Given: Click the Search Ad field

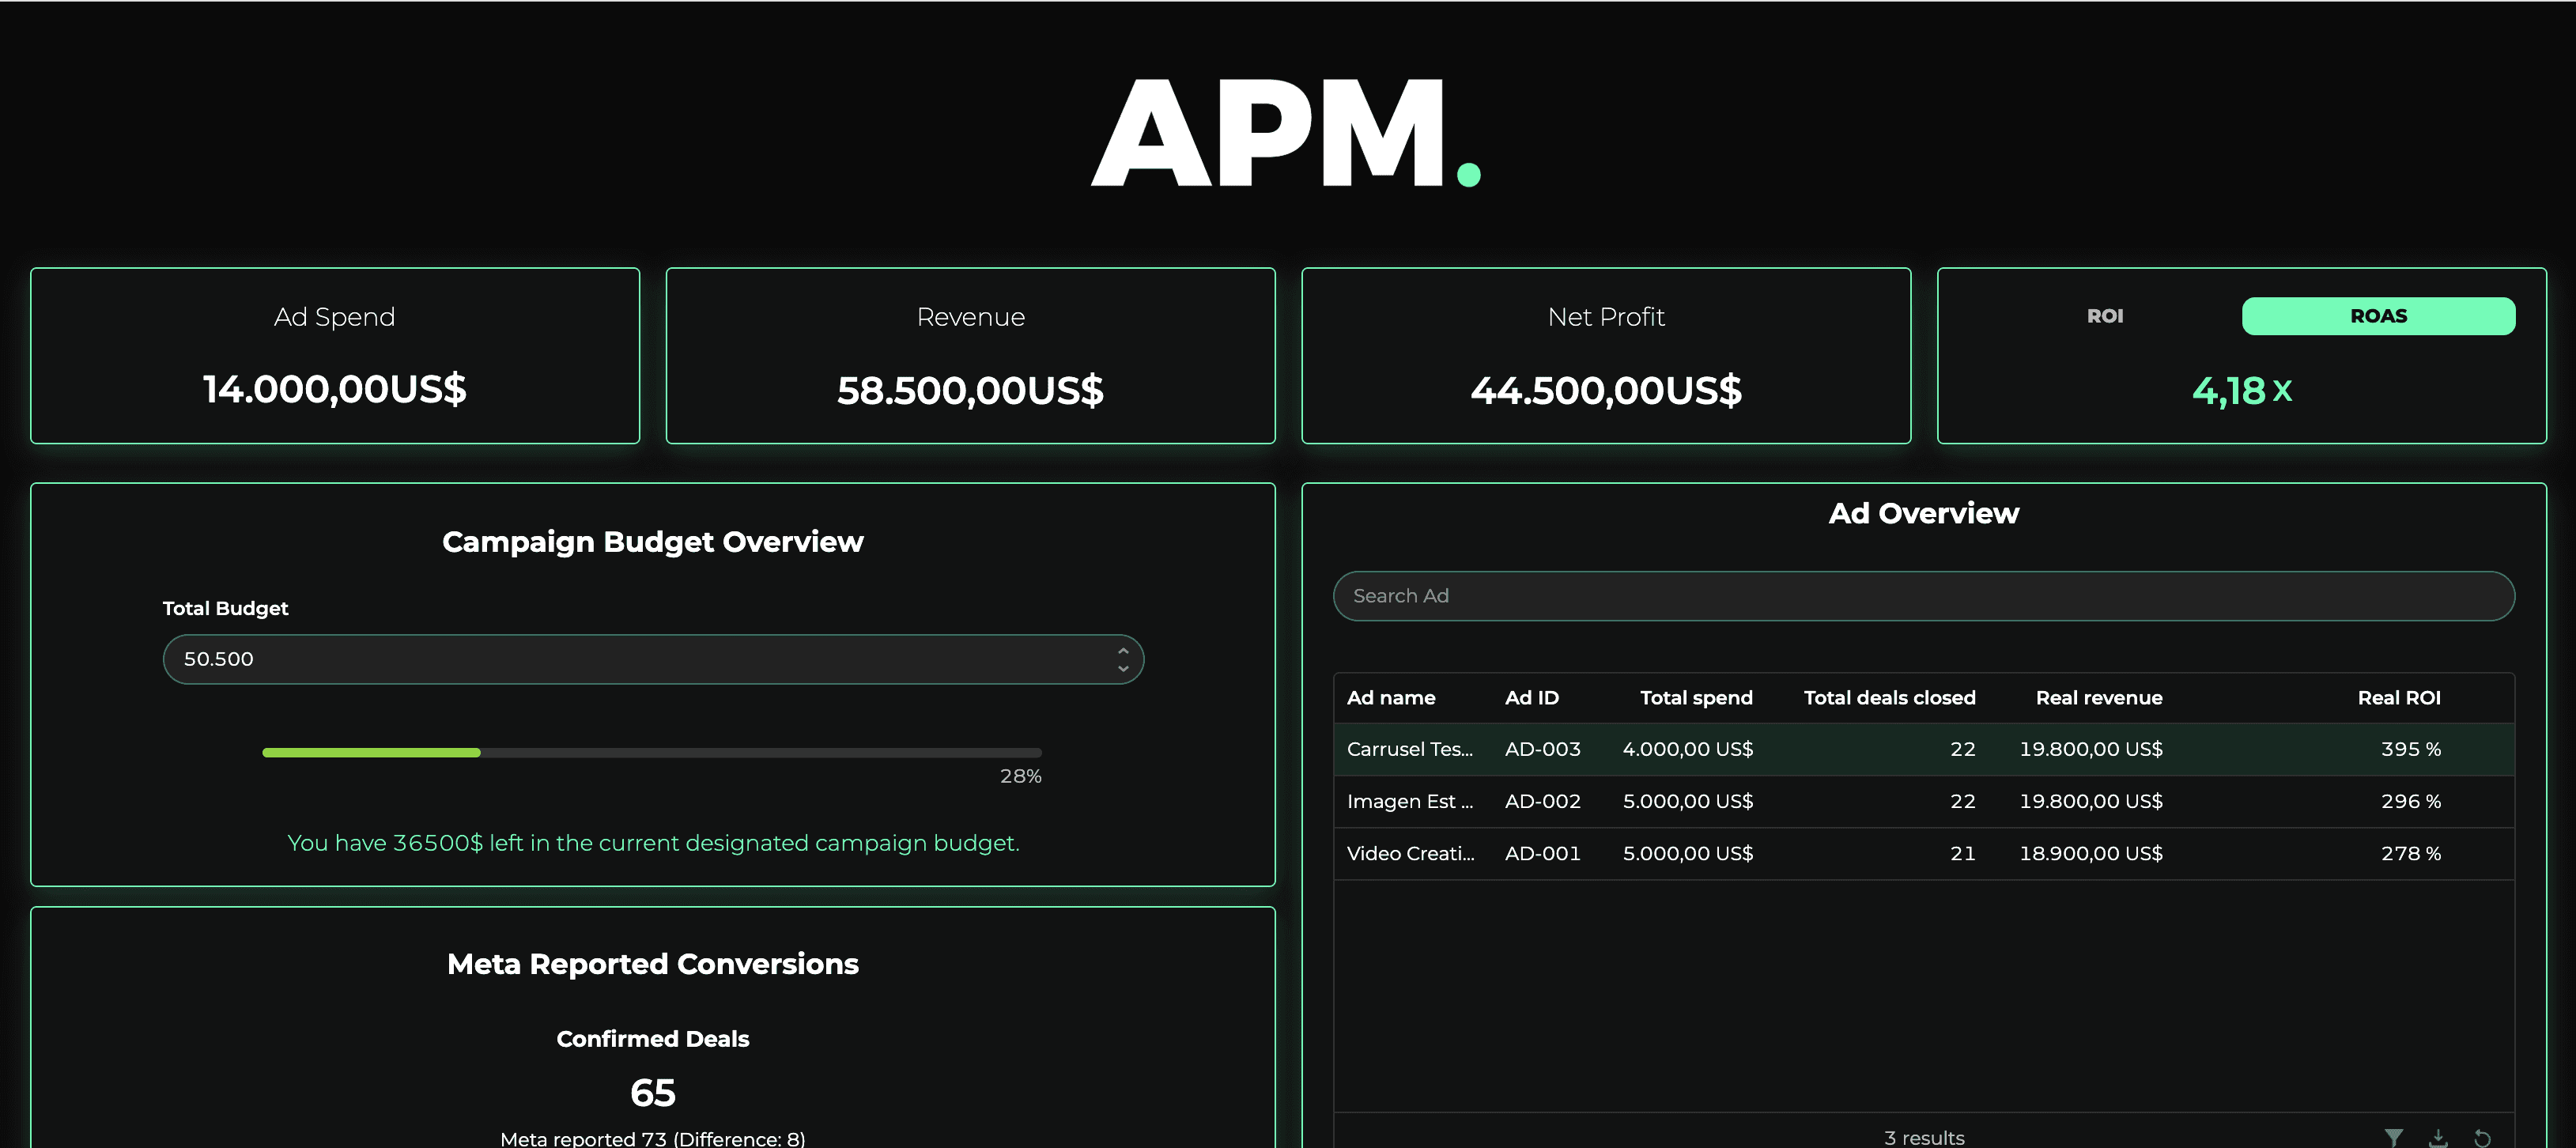Looking at the screenshot, I should pos(1922,596).
